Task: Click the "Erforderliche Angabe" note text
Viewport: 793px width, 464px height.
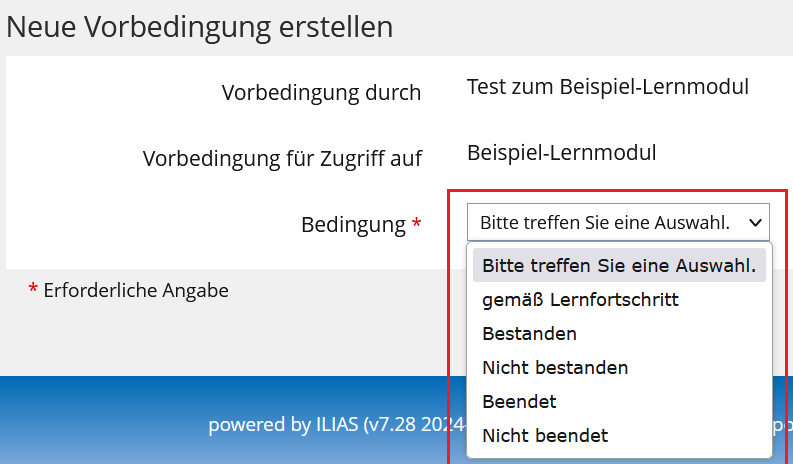Action: pyautogui.click(x=136, y=291)
